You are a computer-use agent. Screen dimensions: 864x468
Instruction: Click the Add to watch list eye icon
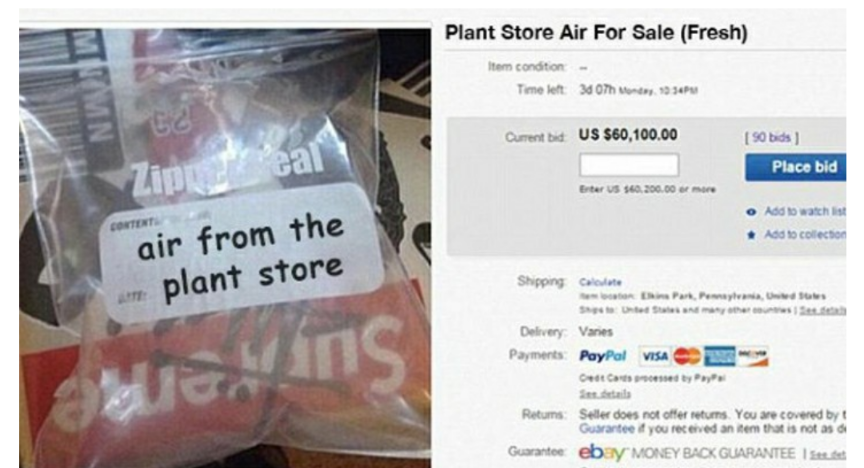750,212
